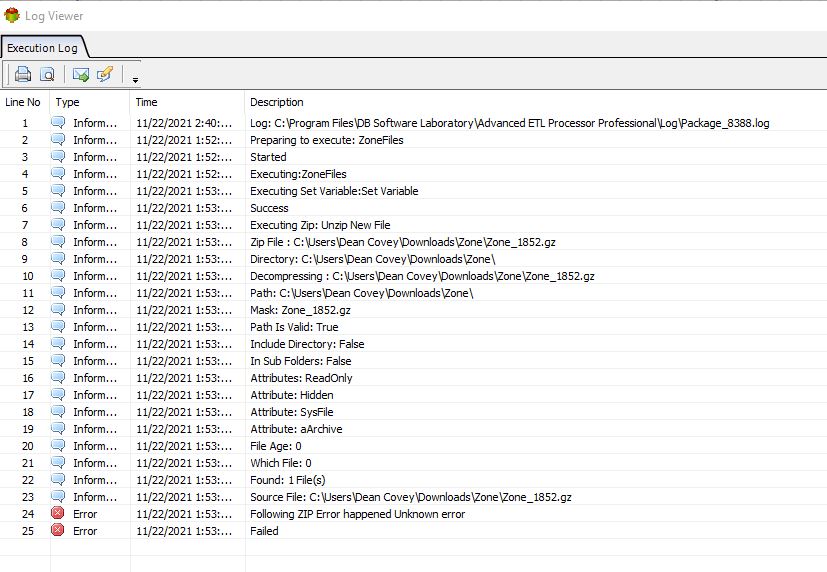Click the error icon on line 24
This screenshot has width=827, height=572.
point(57,513)
